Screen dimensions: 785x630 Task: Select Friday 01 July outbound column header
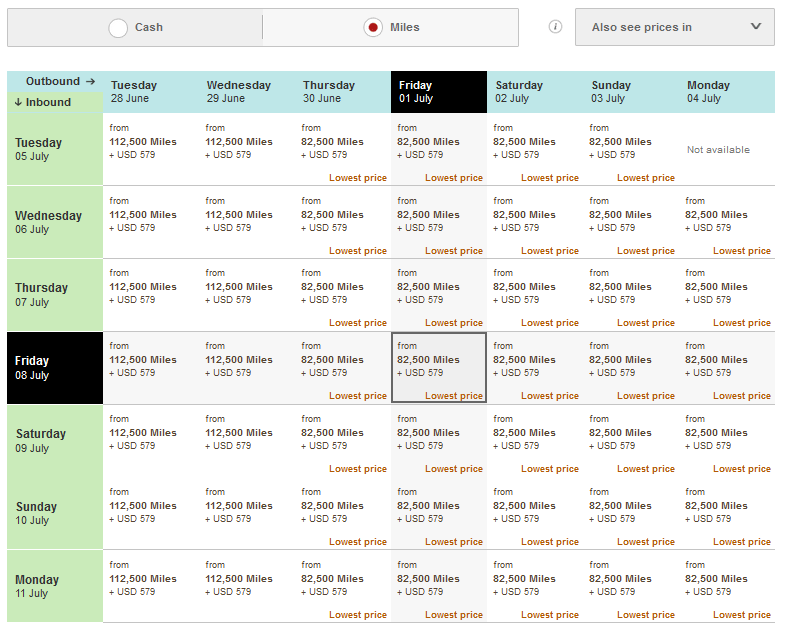pyautogui.click(x=439, y=92)
